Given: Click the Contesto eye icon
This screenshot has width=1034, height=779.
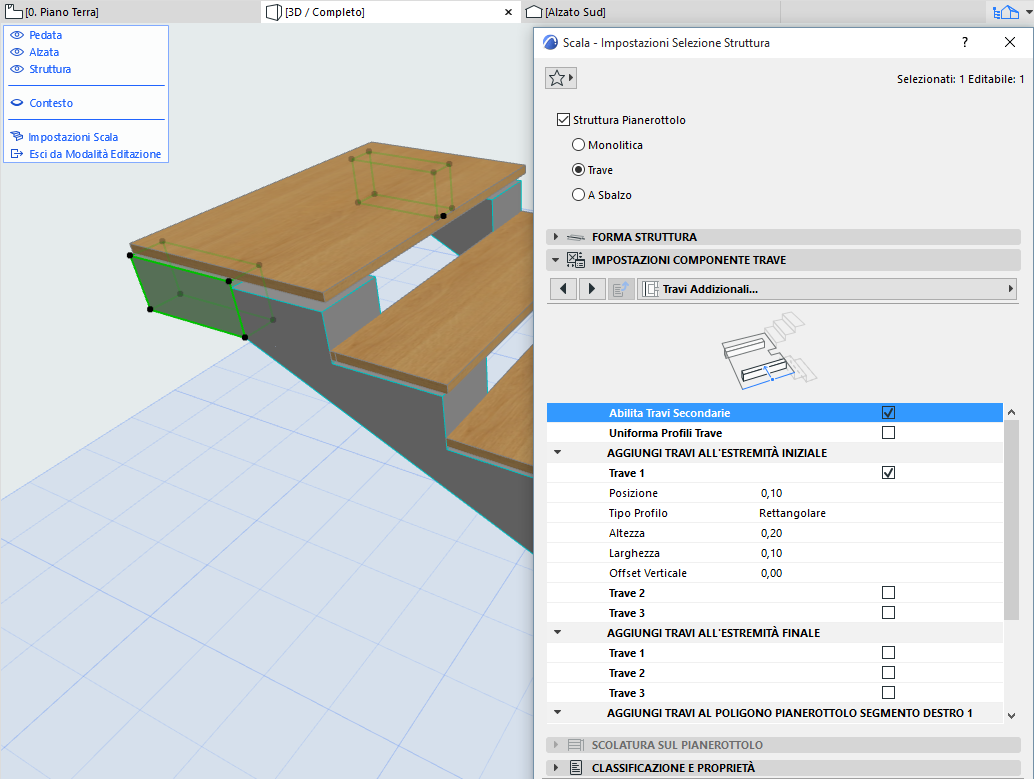Looking at the screenshot, I should coord(16,103).
